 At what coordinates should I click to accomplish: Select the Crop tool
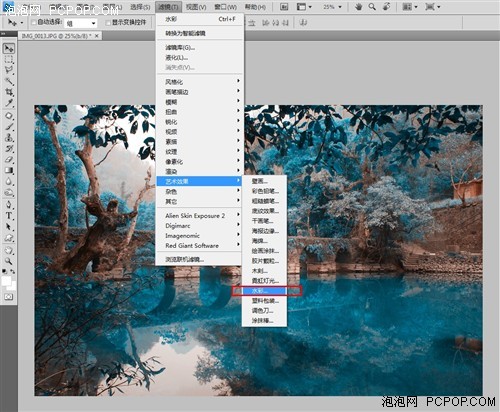[9, 92]
